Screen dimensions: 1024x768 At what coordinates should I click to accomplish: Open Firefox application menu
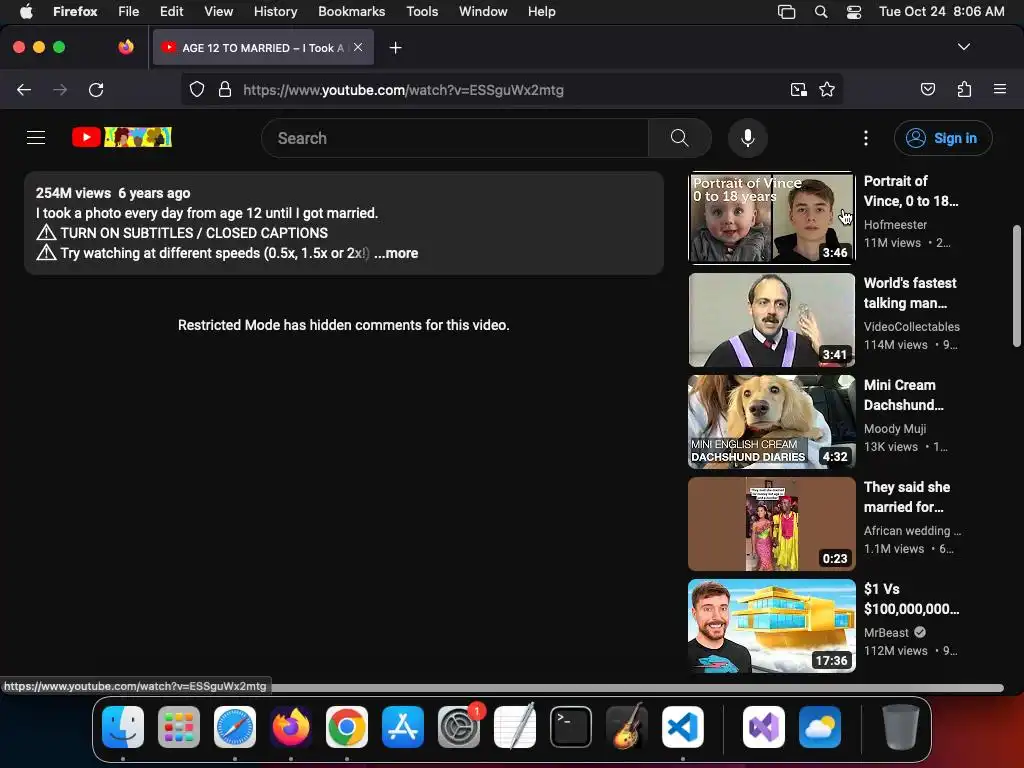[x=1000, y=89]
